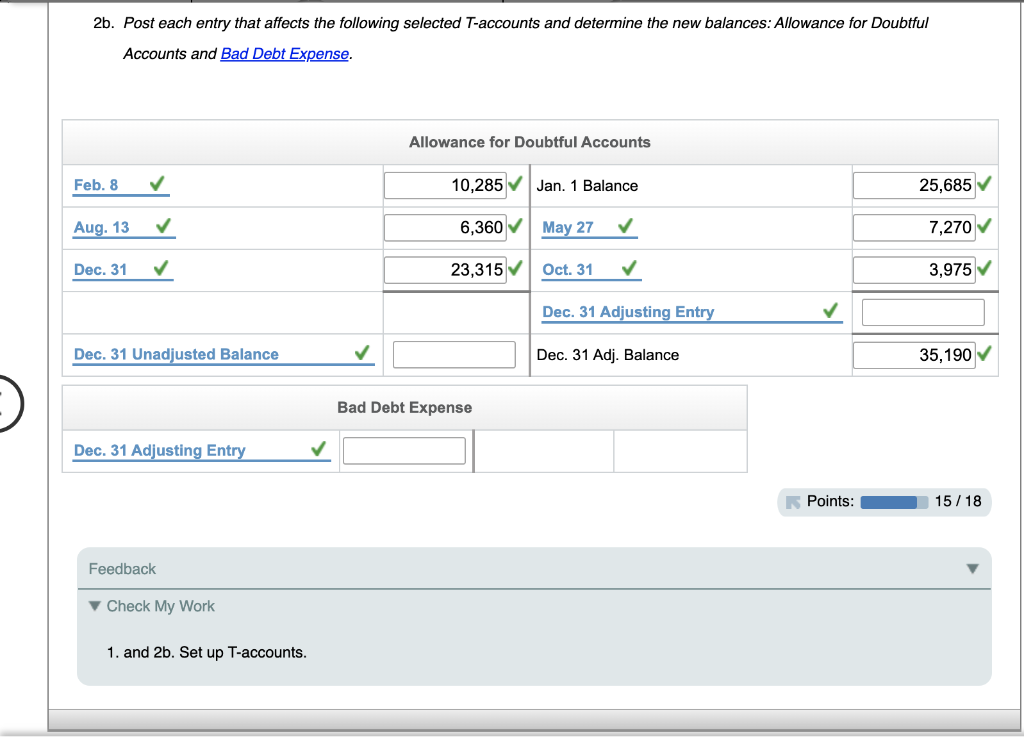Click the green checkmark beside 7,270
1024x737 pixels.
point(984,226)
